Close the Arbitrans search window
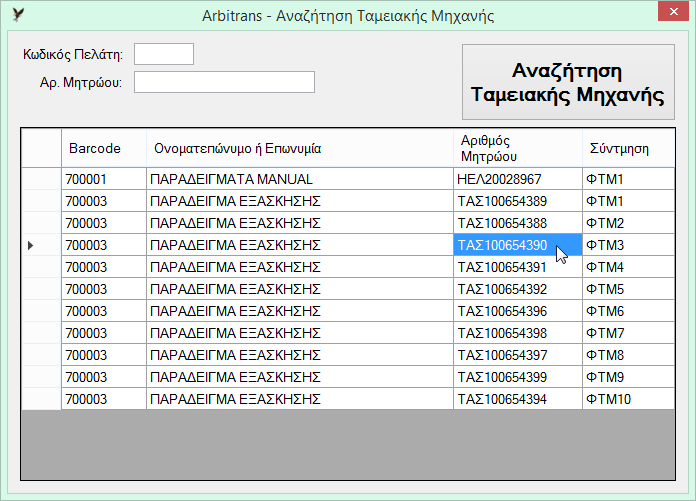 (x=673, y=12)
